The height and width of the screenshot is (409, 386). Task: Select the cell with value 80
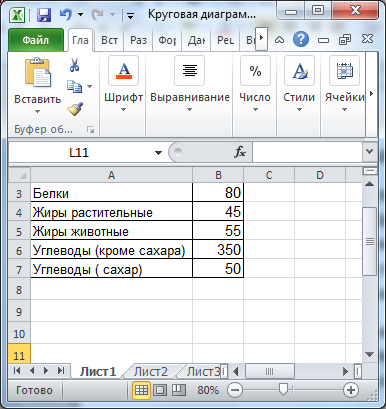coord(218,193)
